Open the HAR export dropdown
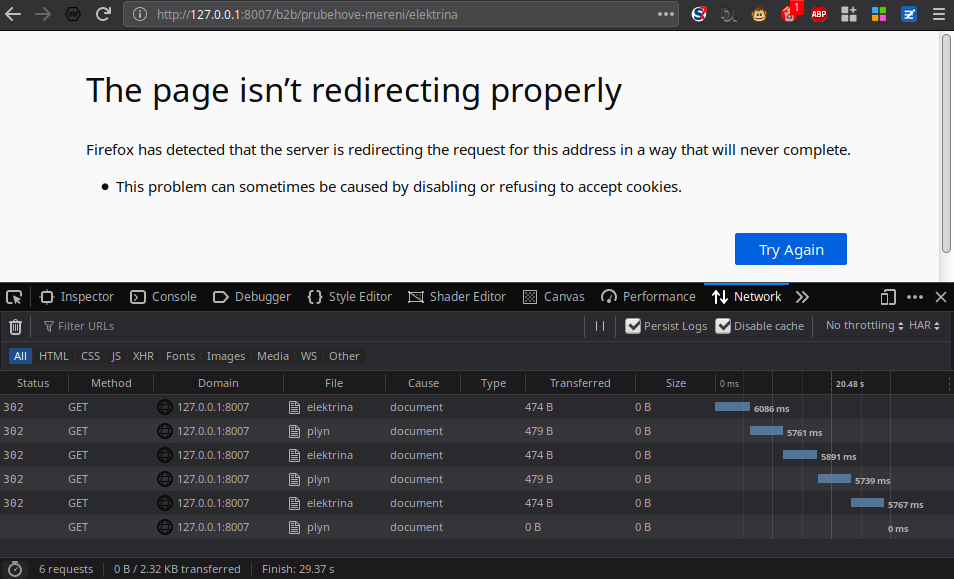 click(924, 326)
